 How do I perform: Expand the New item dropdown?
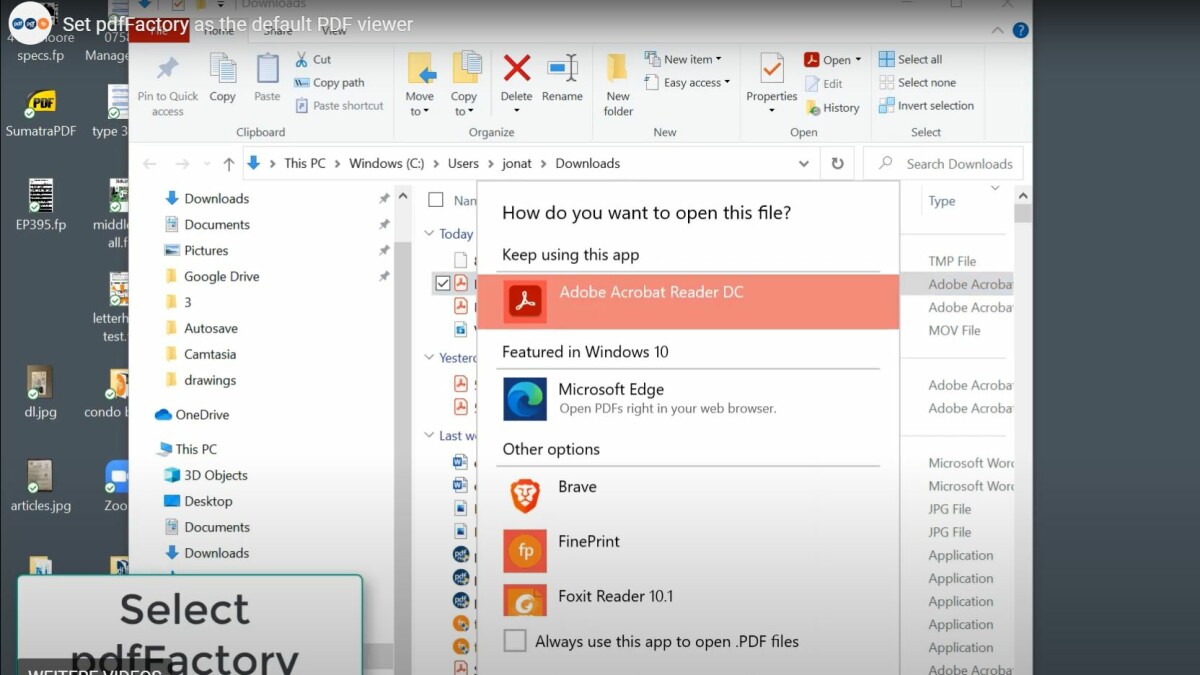tap(690, 59)
